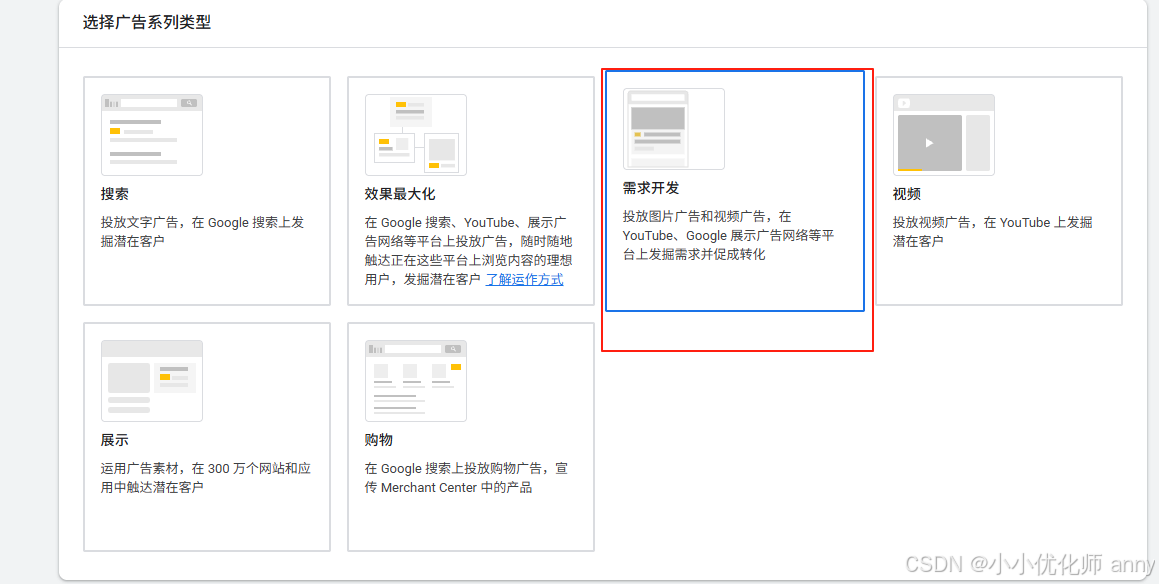Click the 购物 campaign illustration icon
The image size is (1159, 584).
point(415,380)
